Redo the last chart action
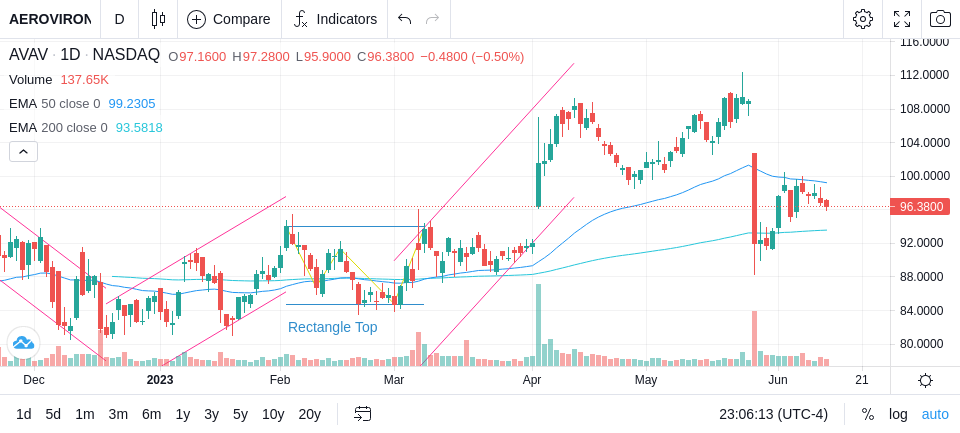960x433 pixels. (x=432, y=19)
